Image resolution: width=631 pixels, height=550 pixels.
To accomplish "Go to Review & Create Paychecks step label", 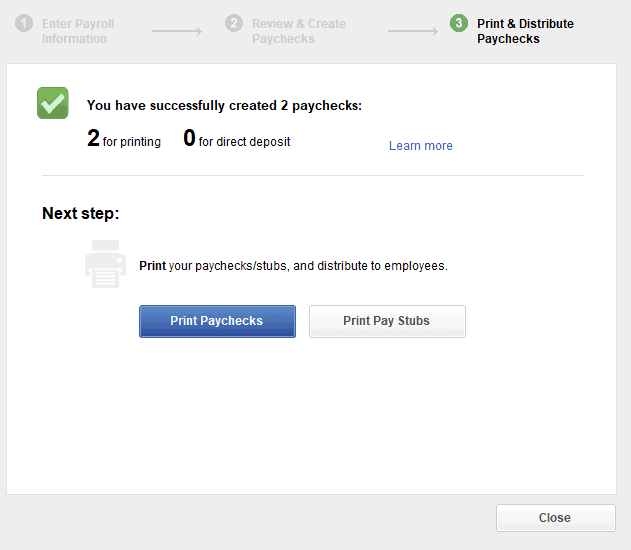I will click(x=299, y=31).
